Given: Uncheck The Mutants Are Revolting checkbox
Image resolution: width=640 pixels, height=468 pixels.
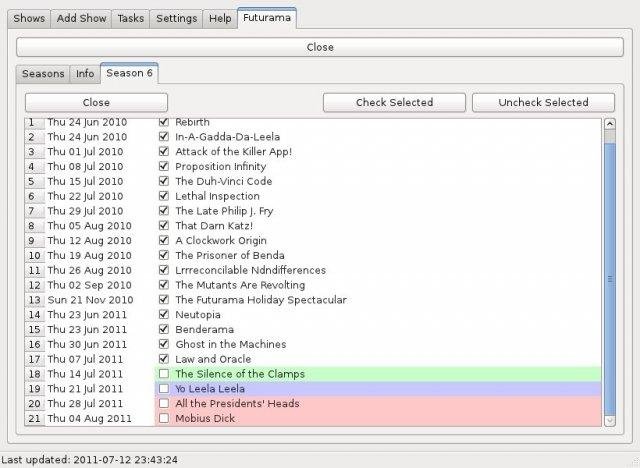Looking at the screenshot, I should 164,285.
